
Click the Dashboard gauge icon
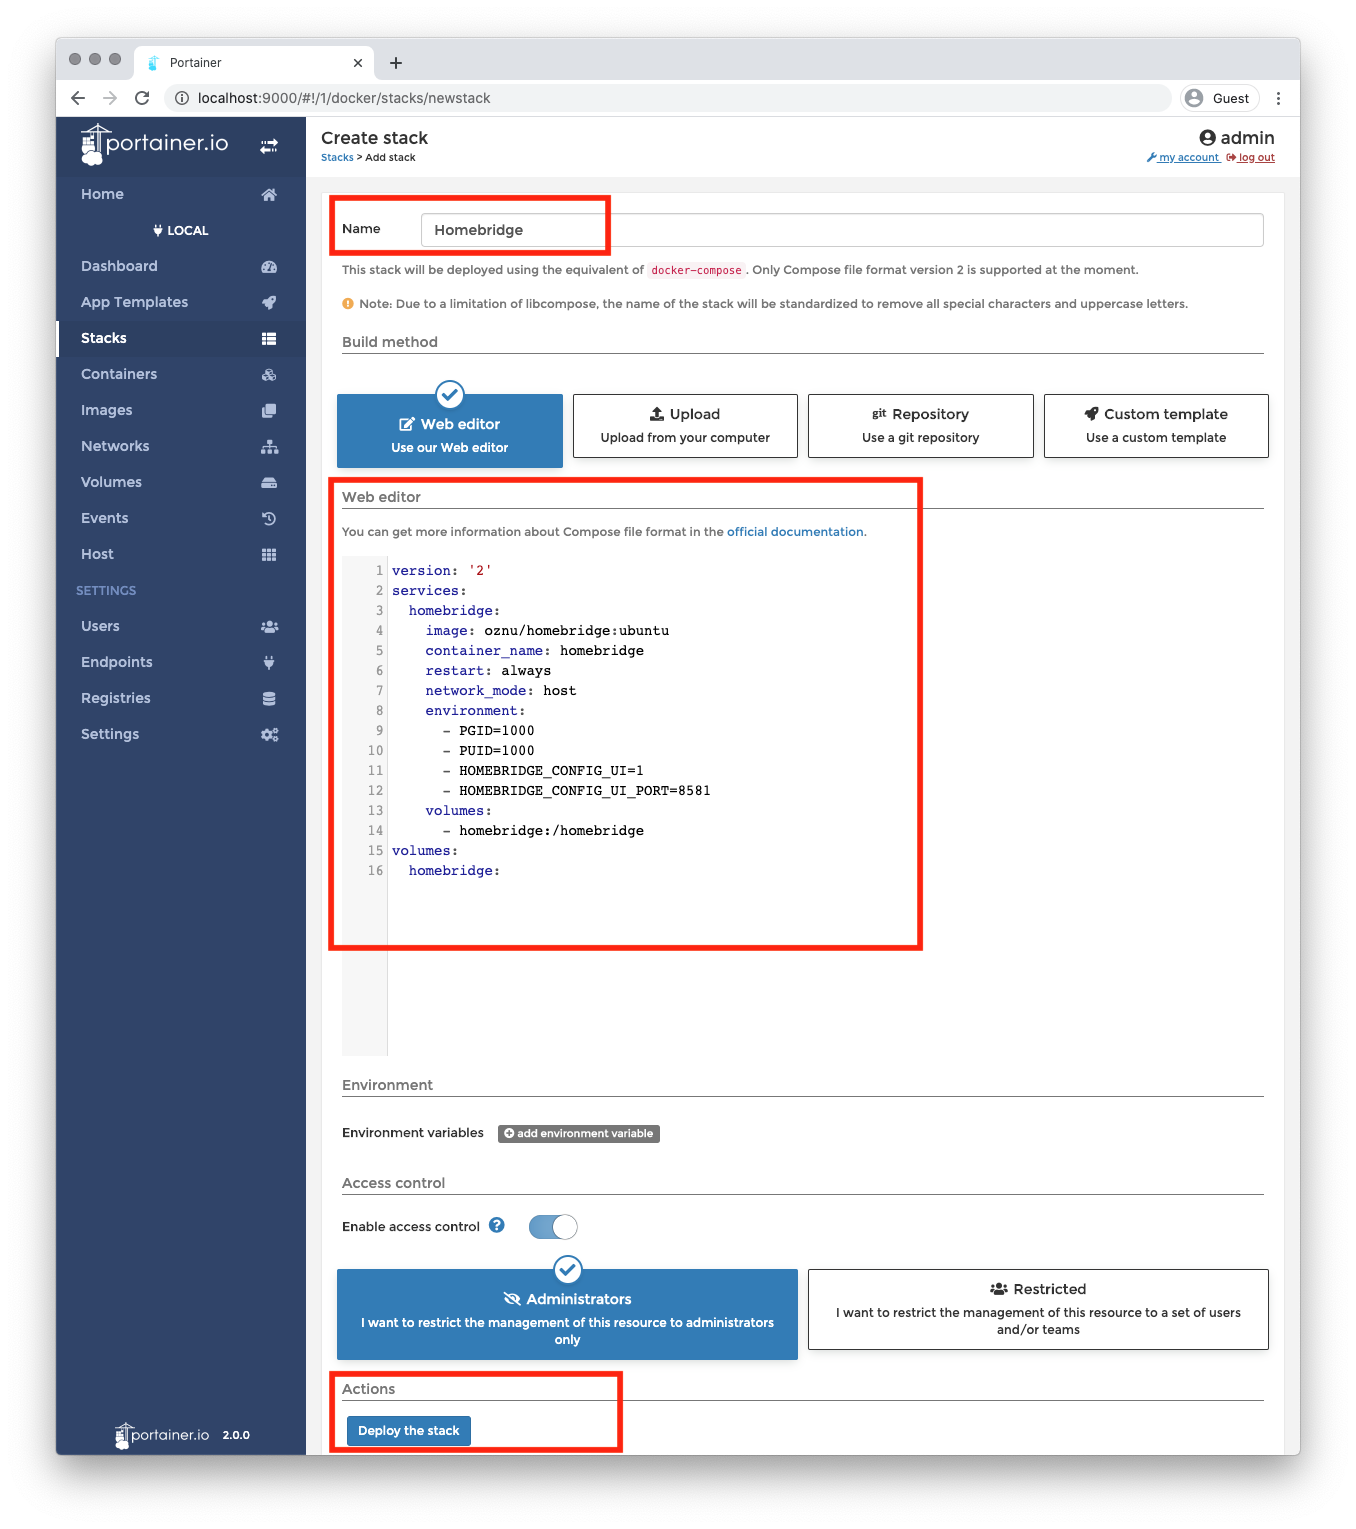coord(269,267)
